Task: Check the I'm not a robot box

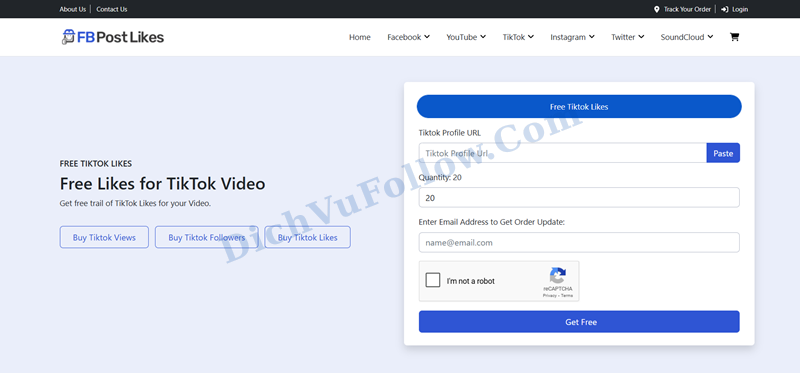Action: [433, 280]
